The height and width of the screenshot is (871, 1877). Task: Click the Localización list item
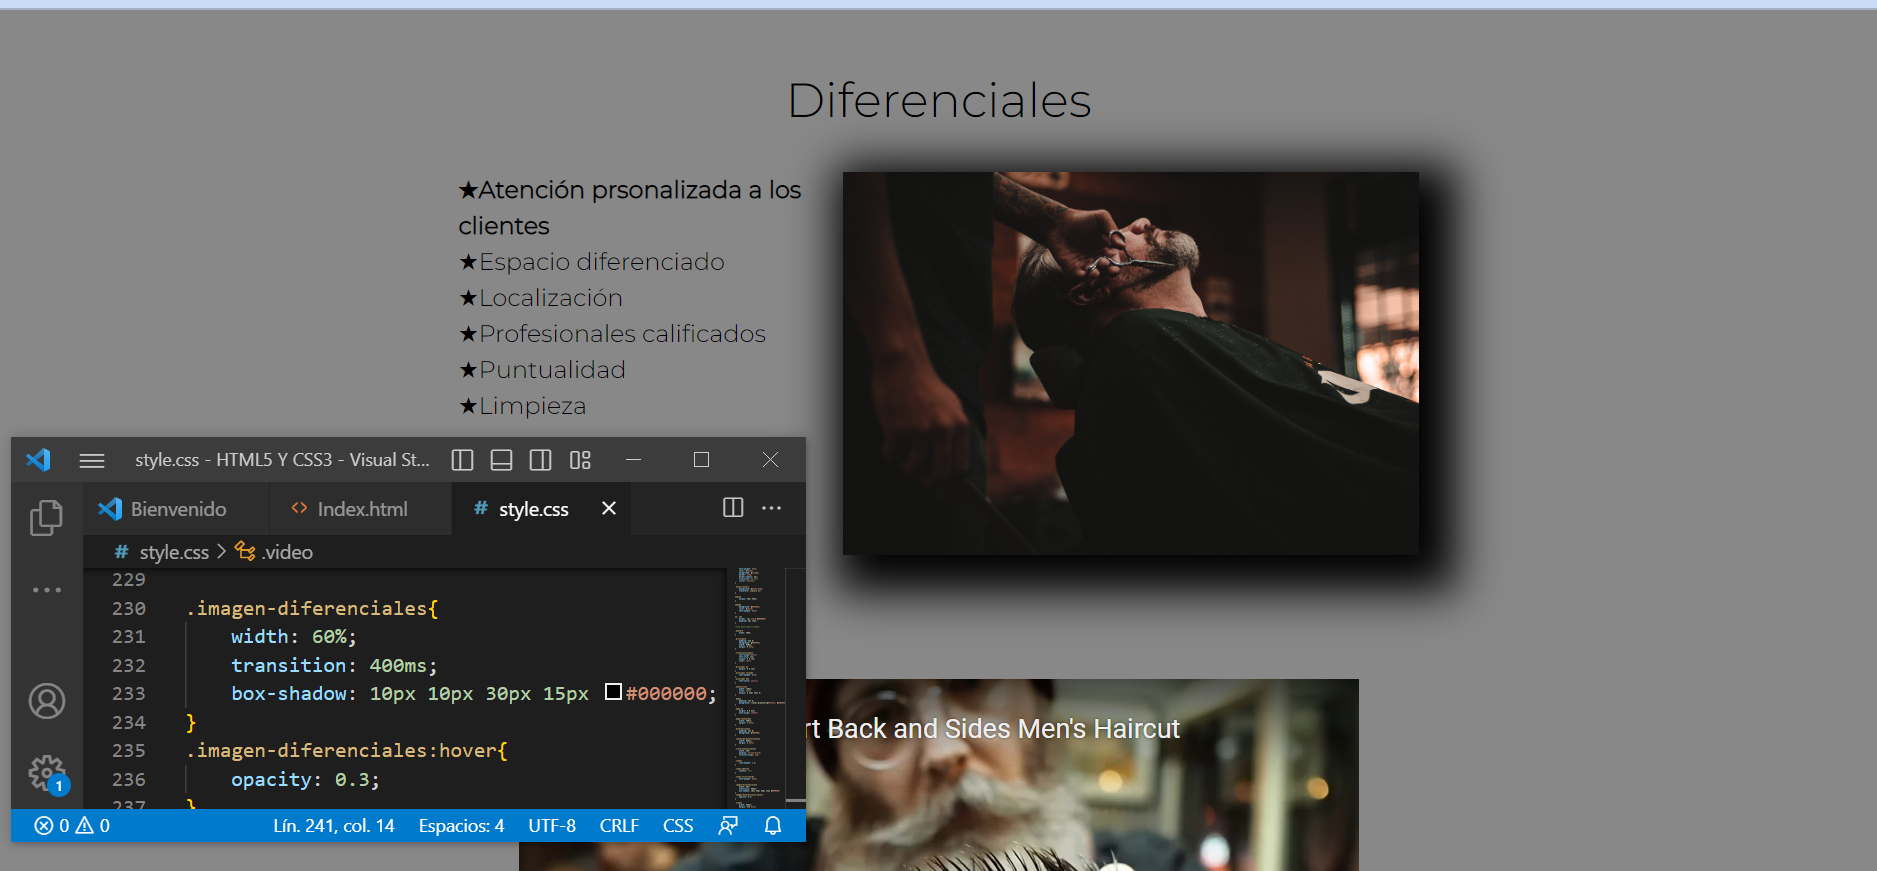pos(541,298)
